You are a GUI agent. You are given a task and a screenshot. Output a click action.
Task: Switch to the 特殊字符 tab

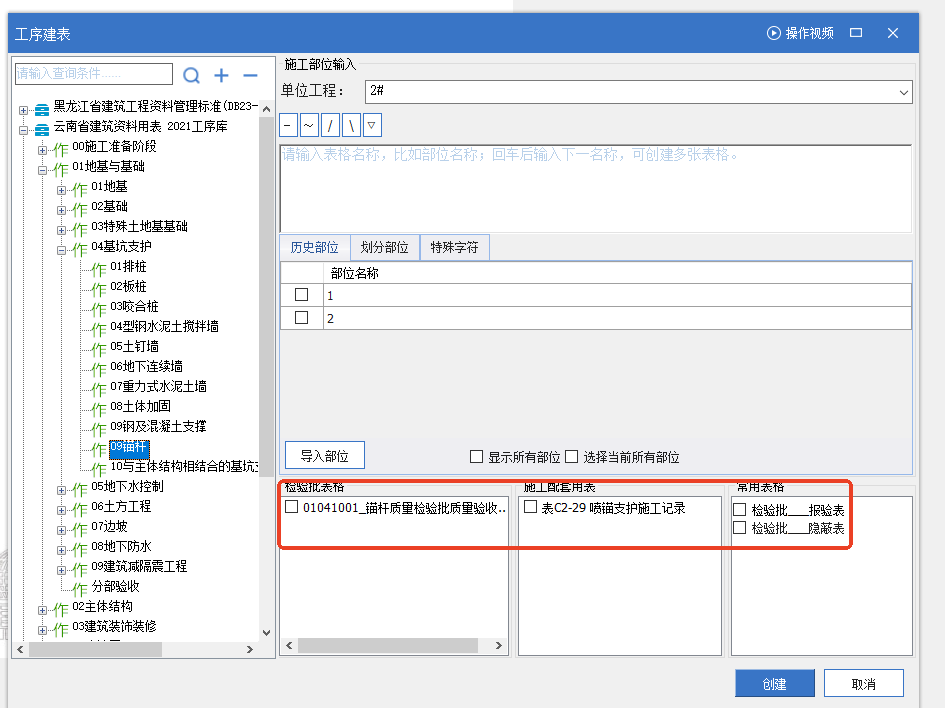point(454,248)
